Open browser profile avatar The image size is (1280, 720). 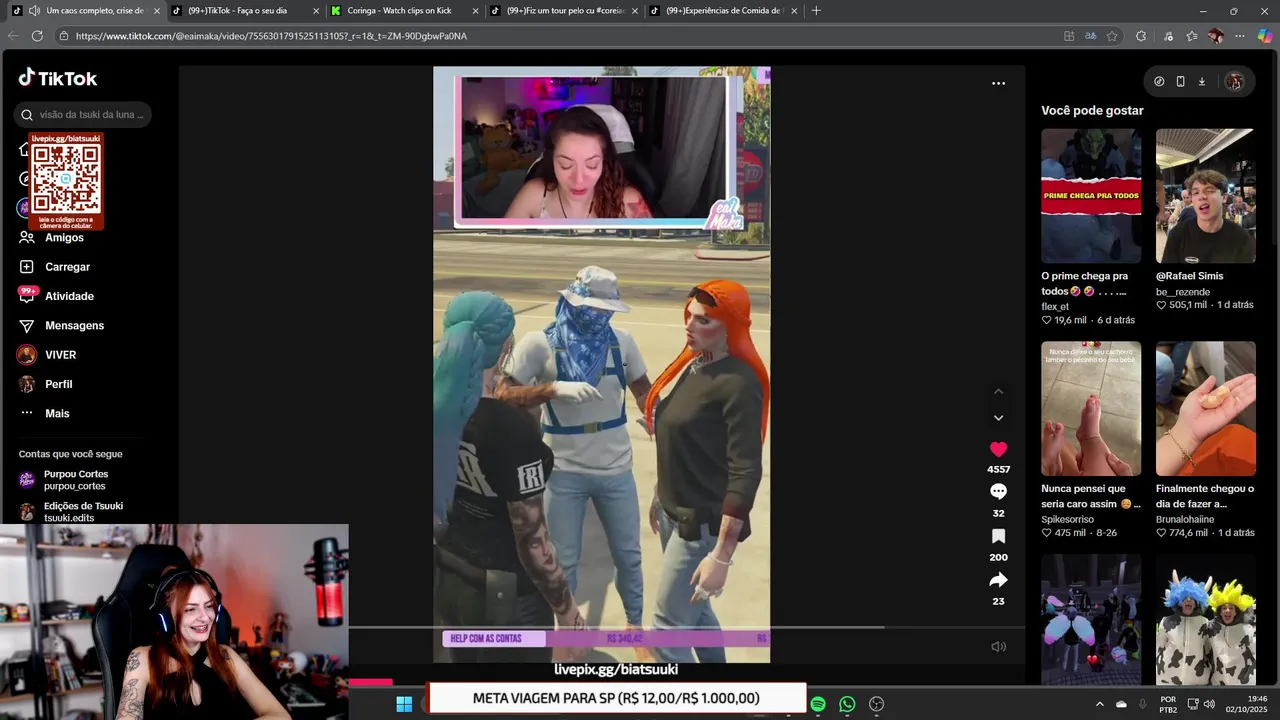[x=1215, y=36]
